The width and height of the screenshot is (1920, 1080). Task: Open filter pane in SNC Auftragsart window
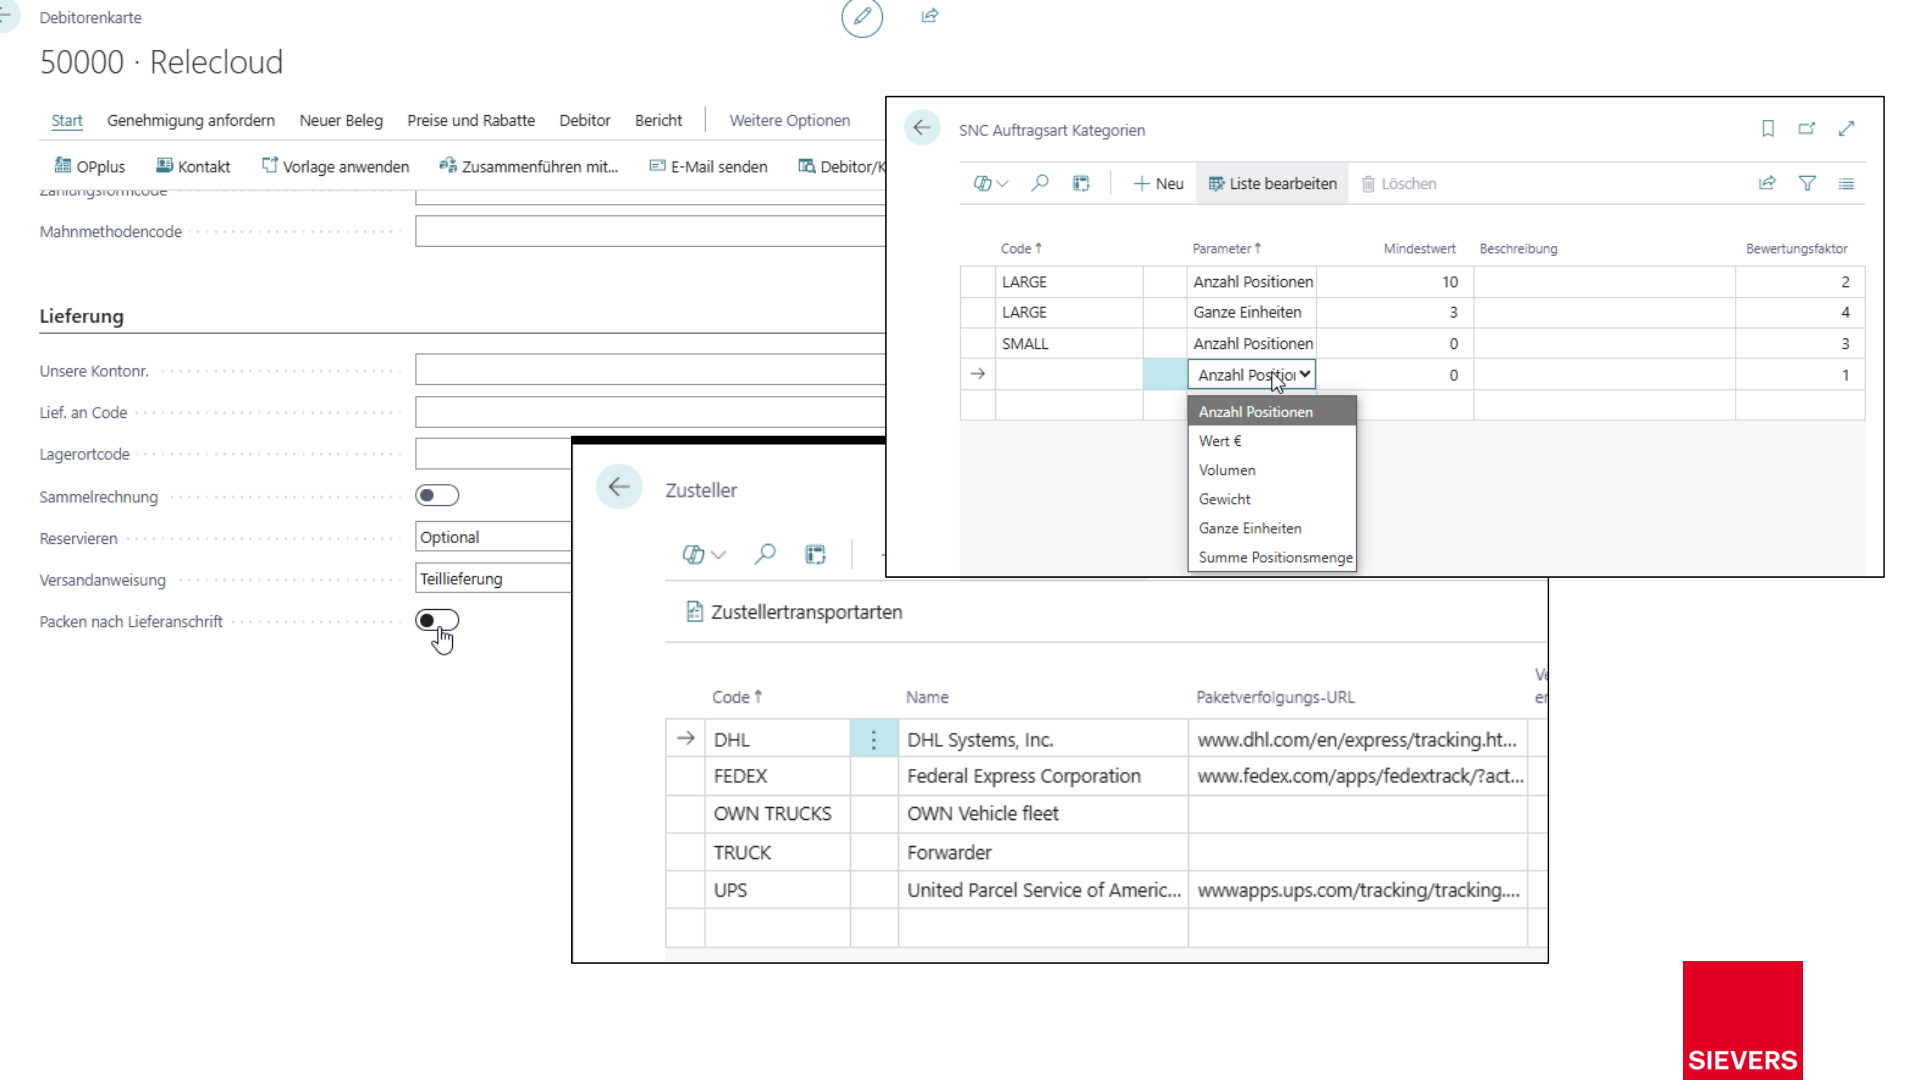click(x=1807, y=184)
